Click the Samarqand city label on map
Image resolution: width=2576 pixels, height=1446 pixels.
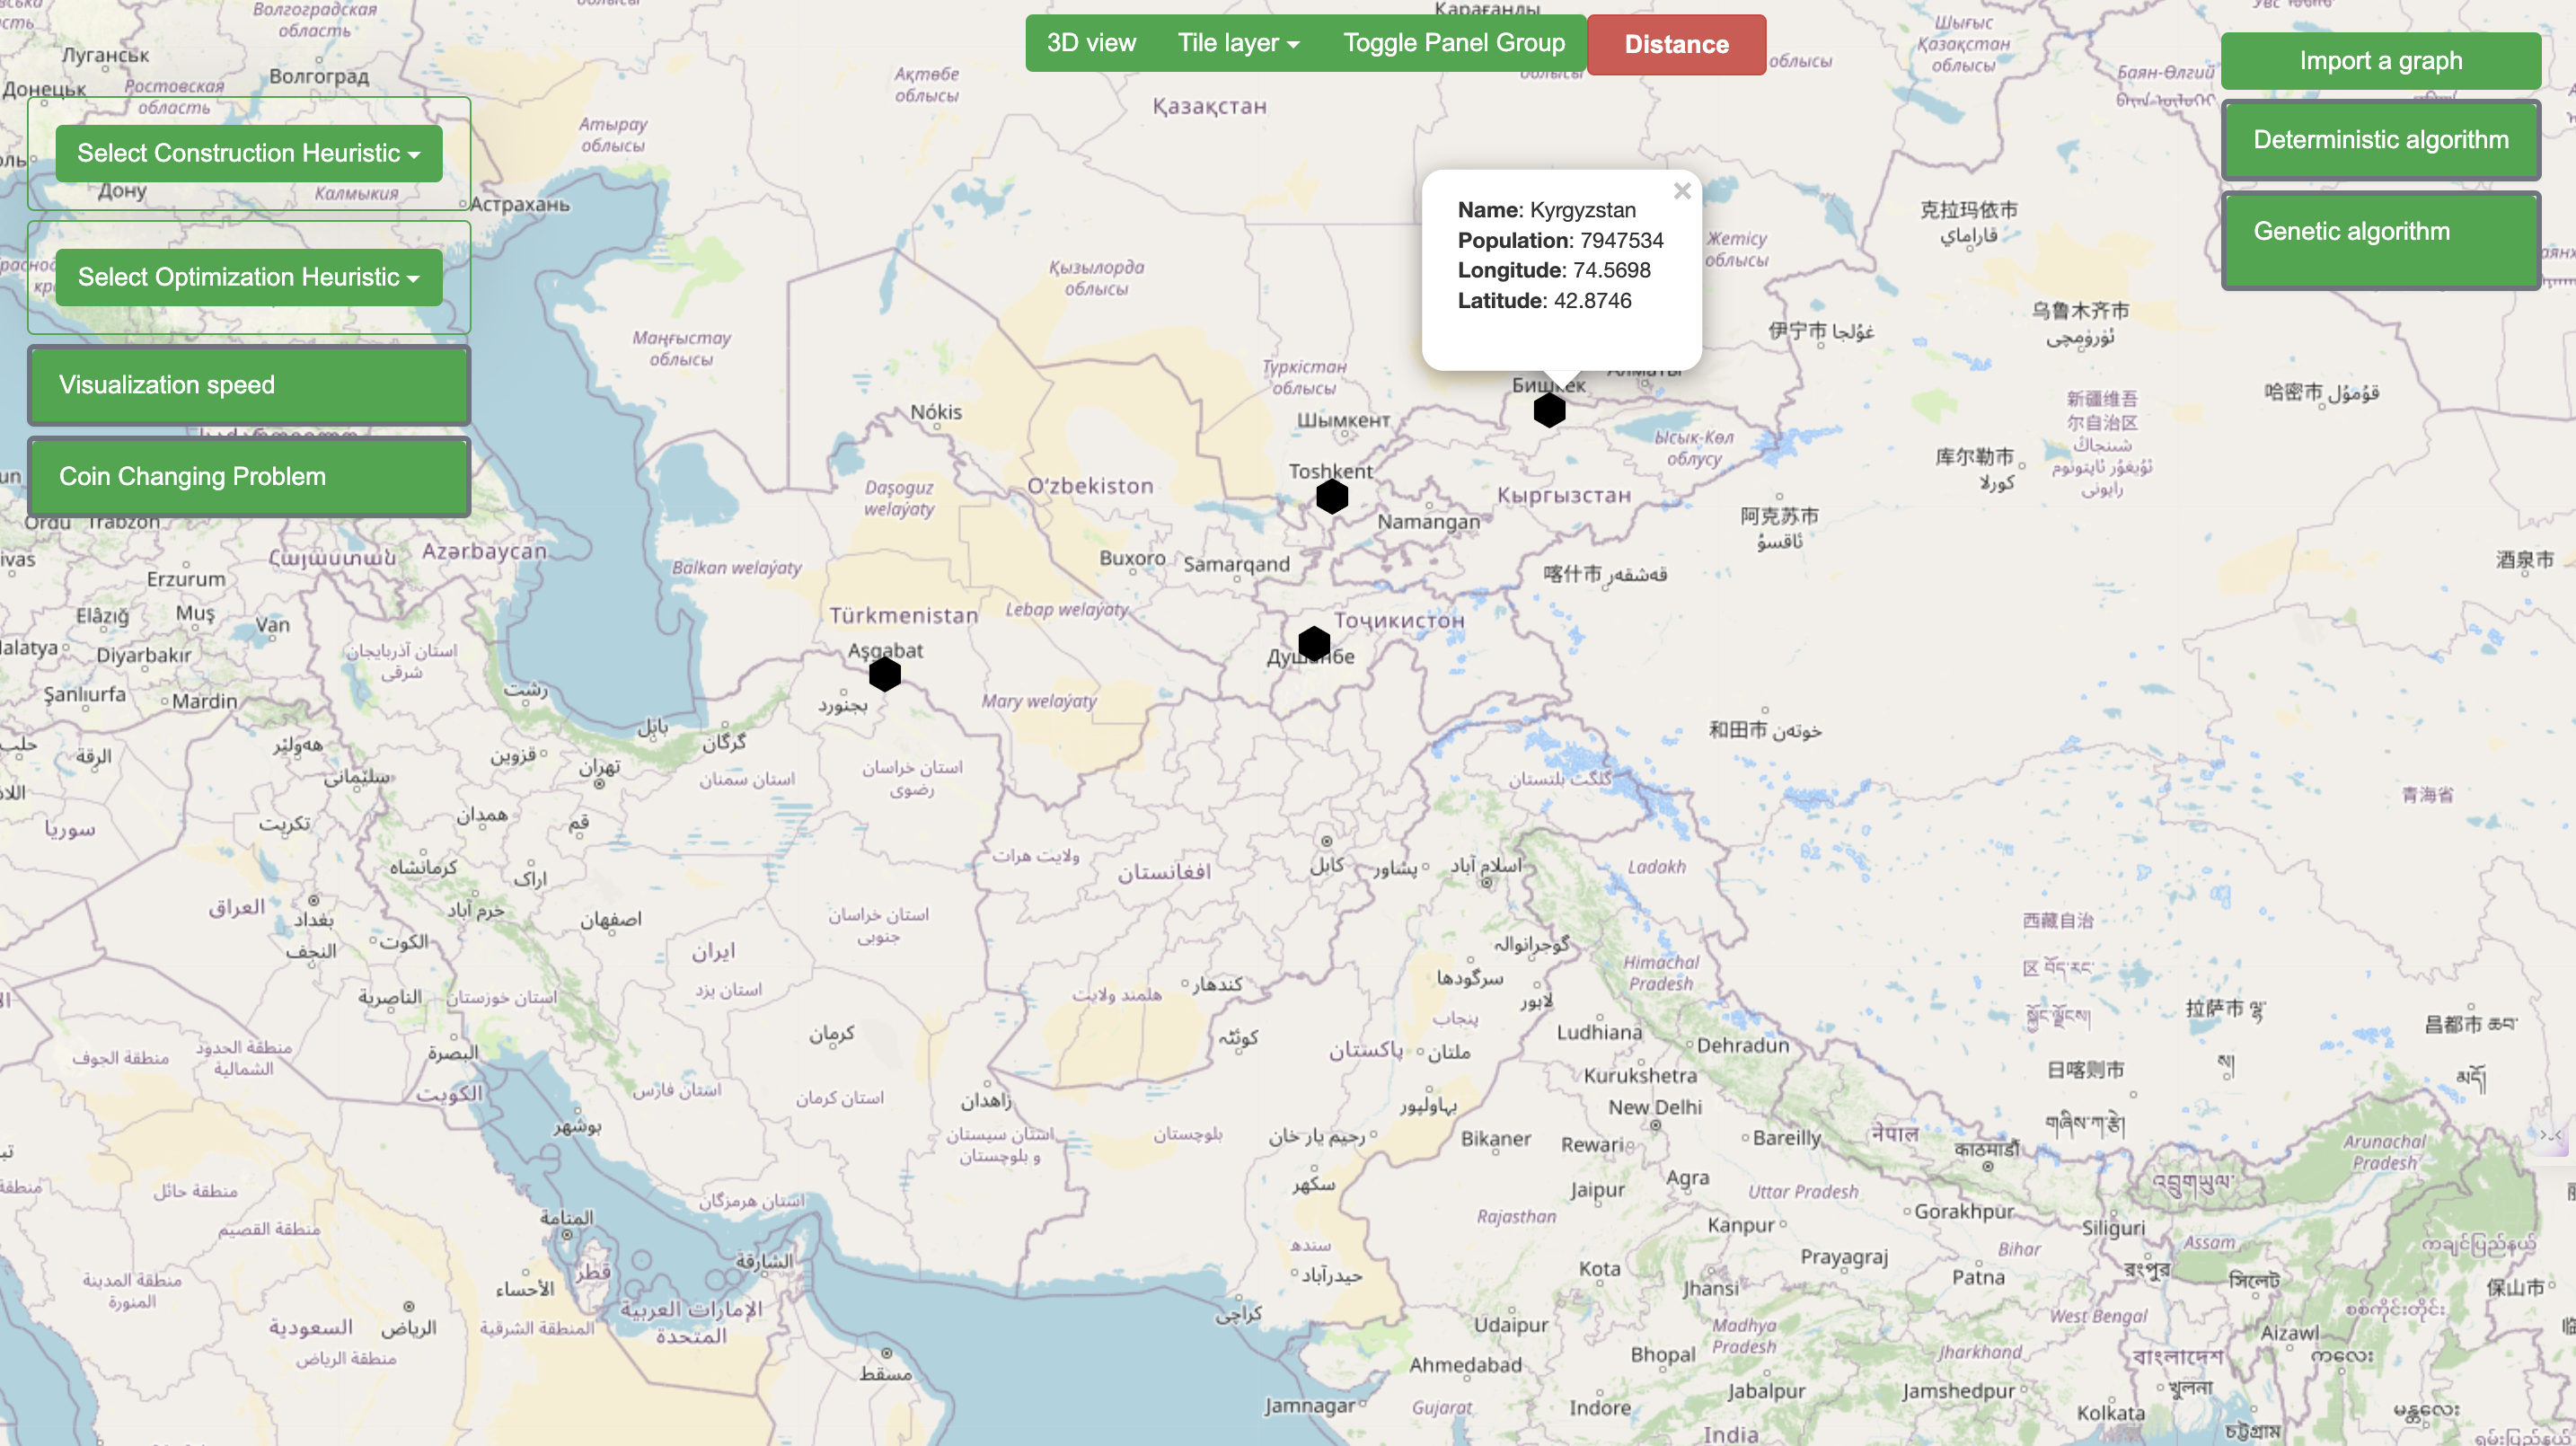coord(1236,564)
